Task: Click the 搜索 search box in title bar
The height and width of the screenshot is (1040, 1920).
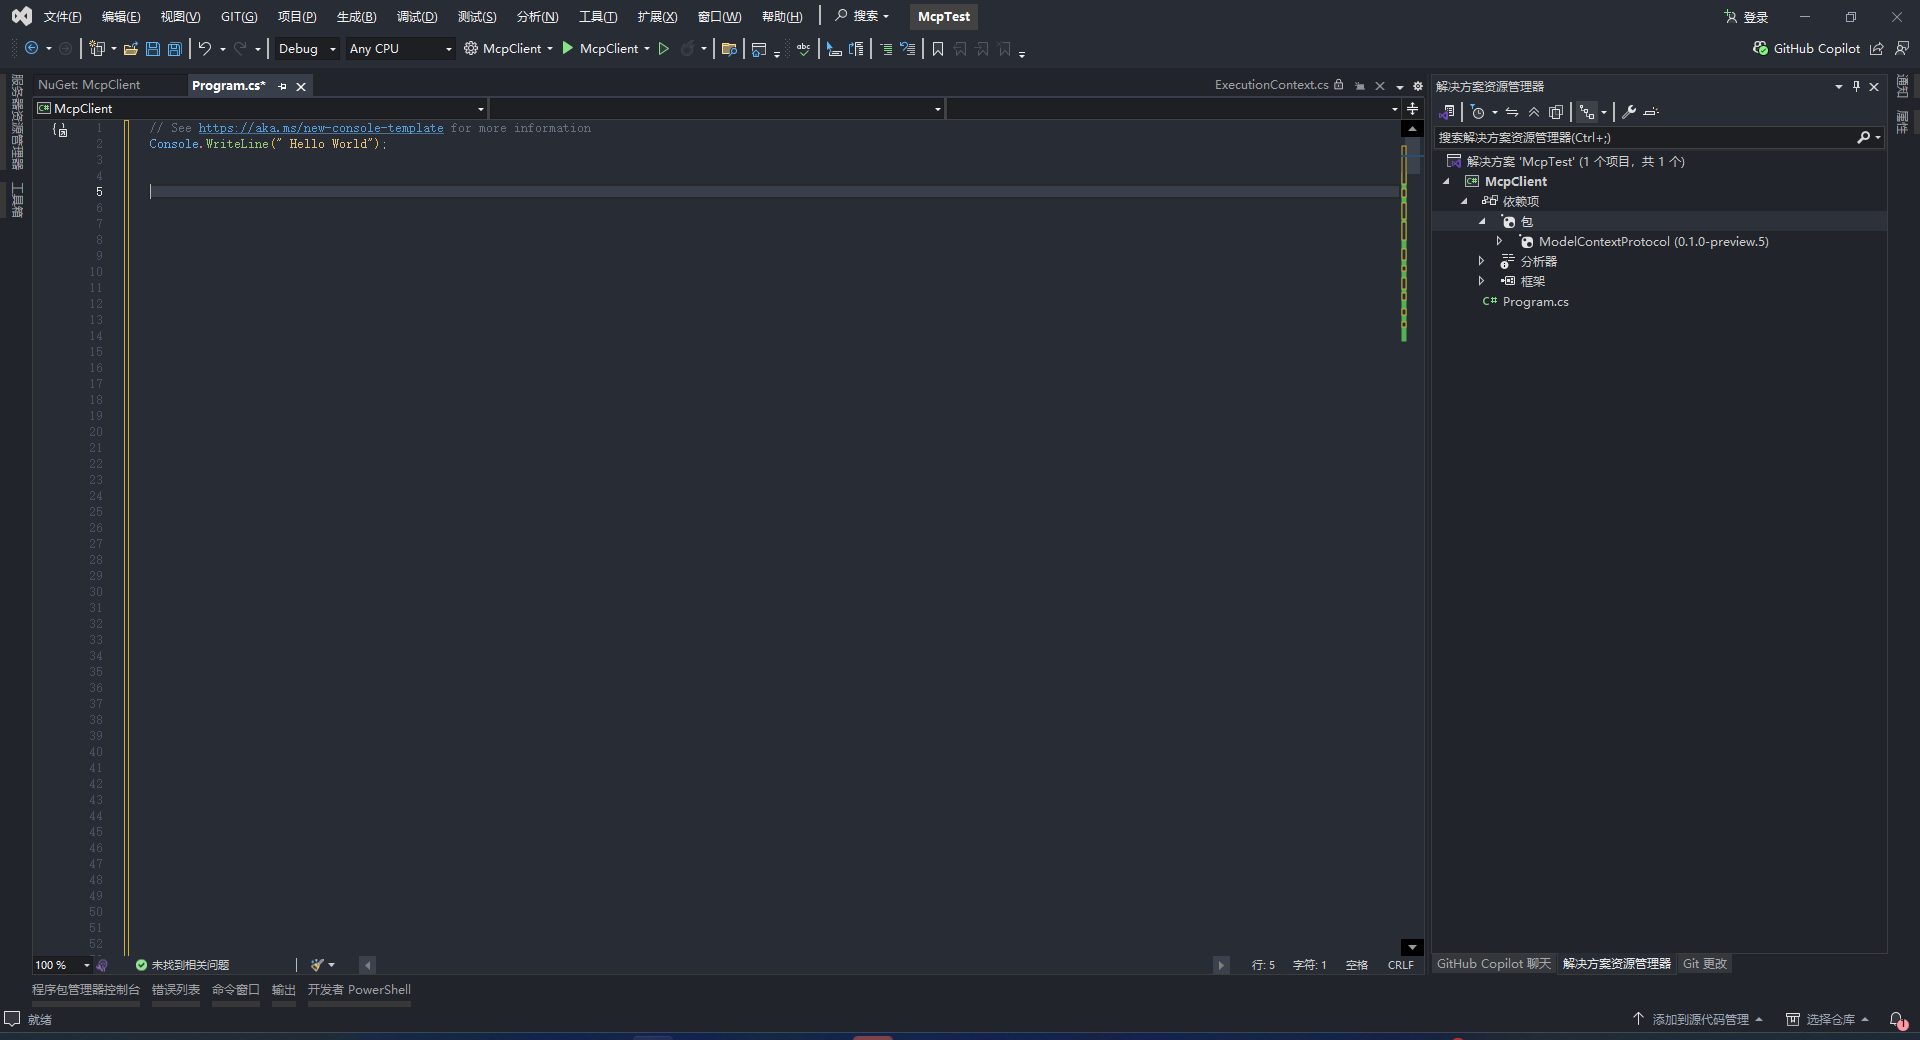Action: tap(862, 16)
